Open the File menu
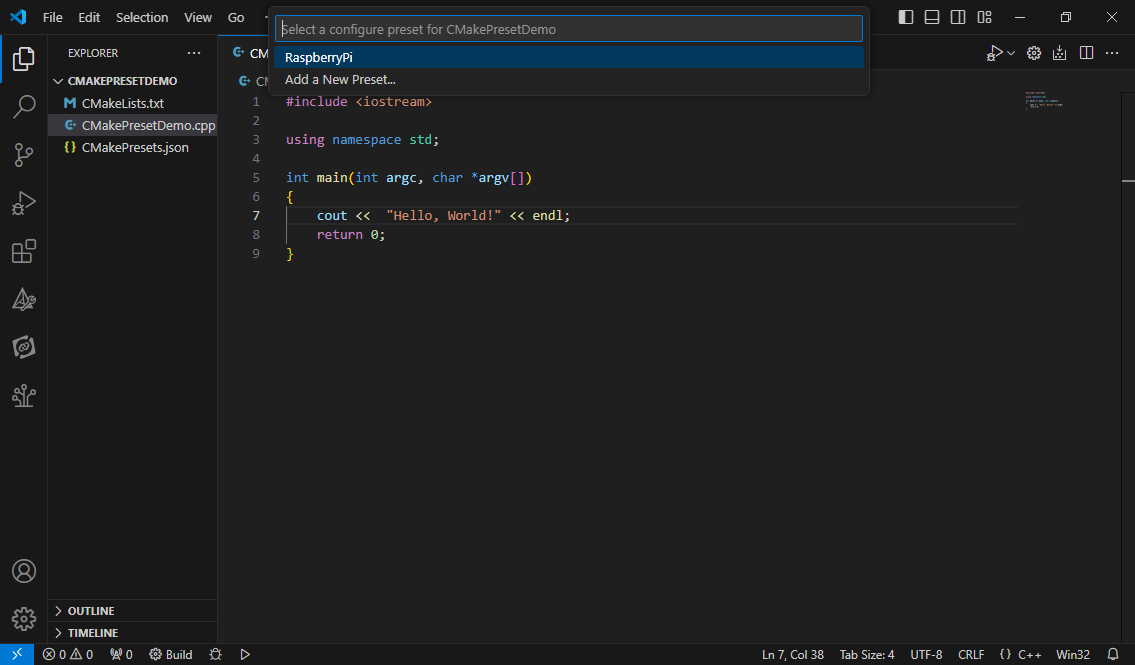The image size is (1135, 665). 53,17
